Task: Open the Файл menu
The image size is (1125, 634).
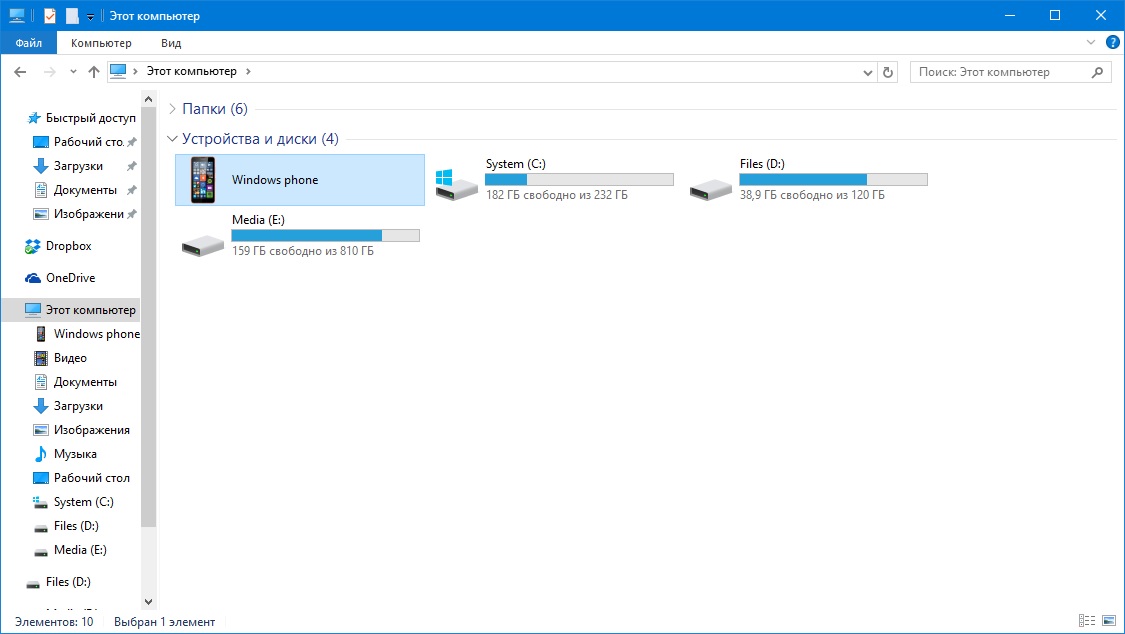Action: coord(29,43)
